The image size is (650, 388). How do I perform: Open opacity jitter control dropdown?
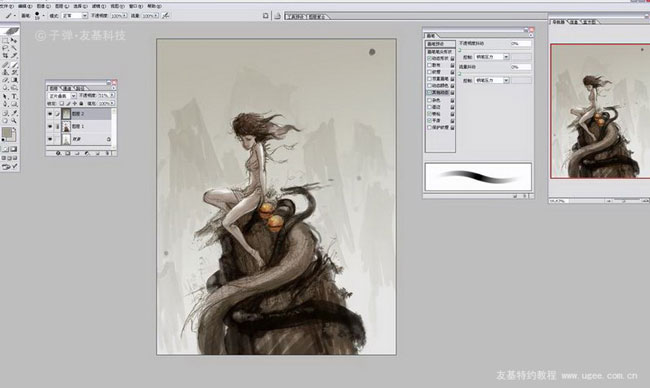[506, 57]
